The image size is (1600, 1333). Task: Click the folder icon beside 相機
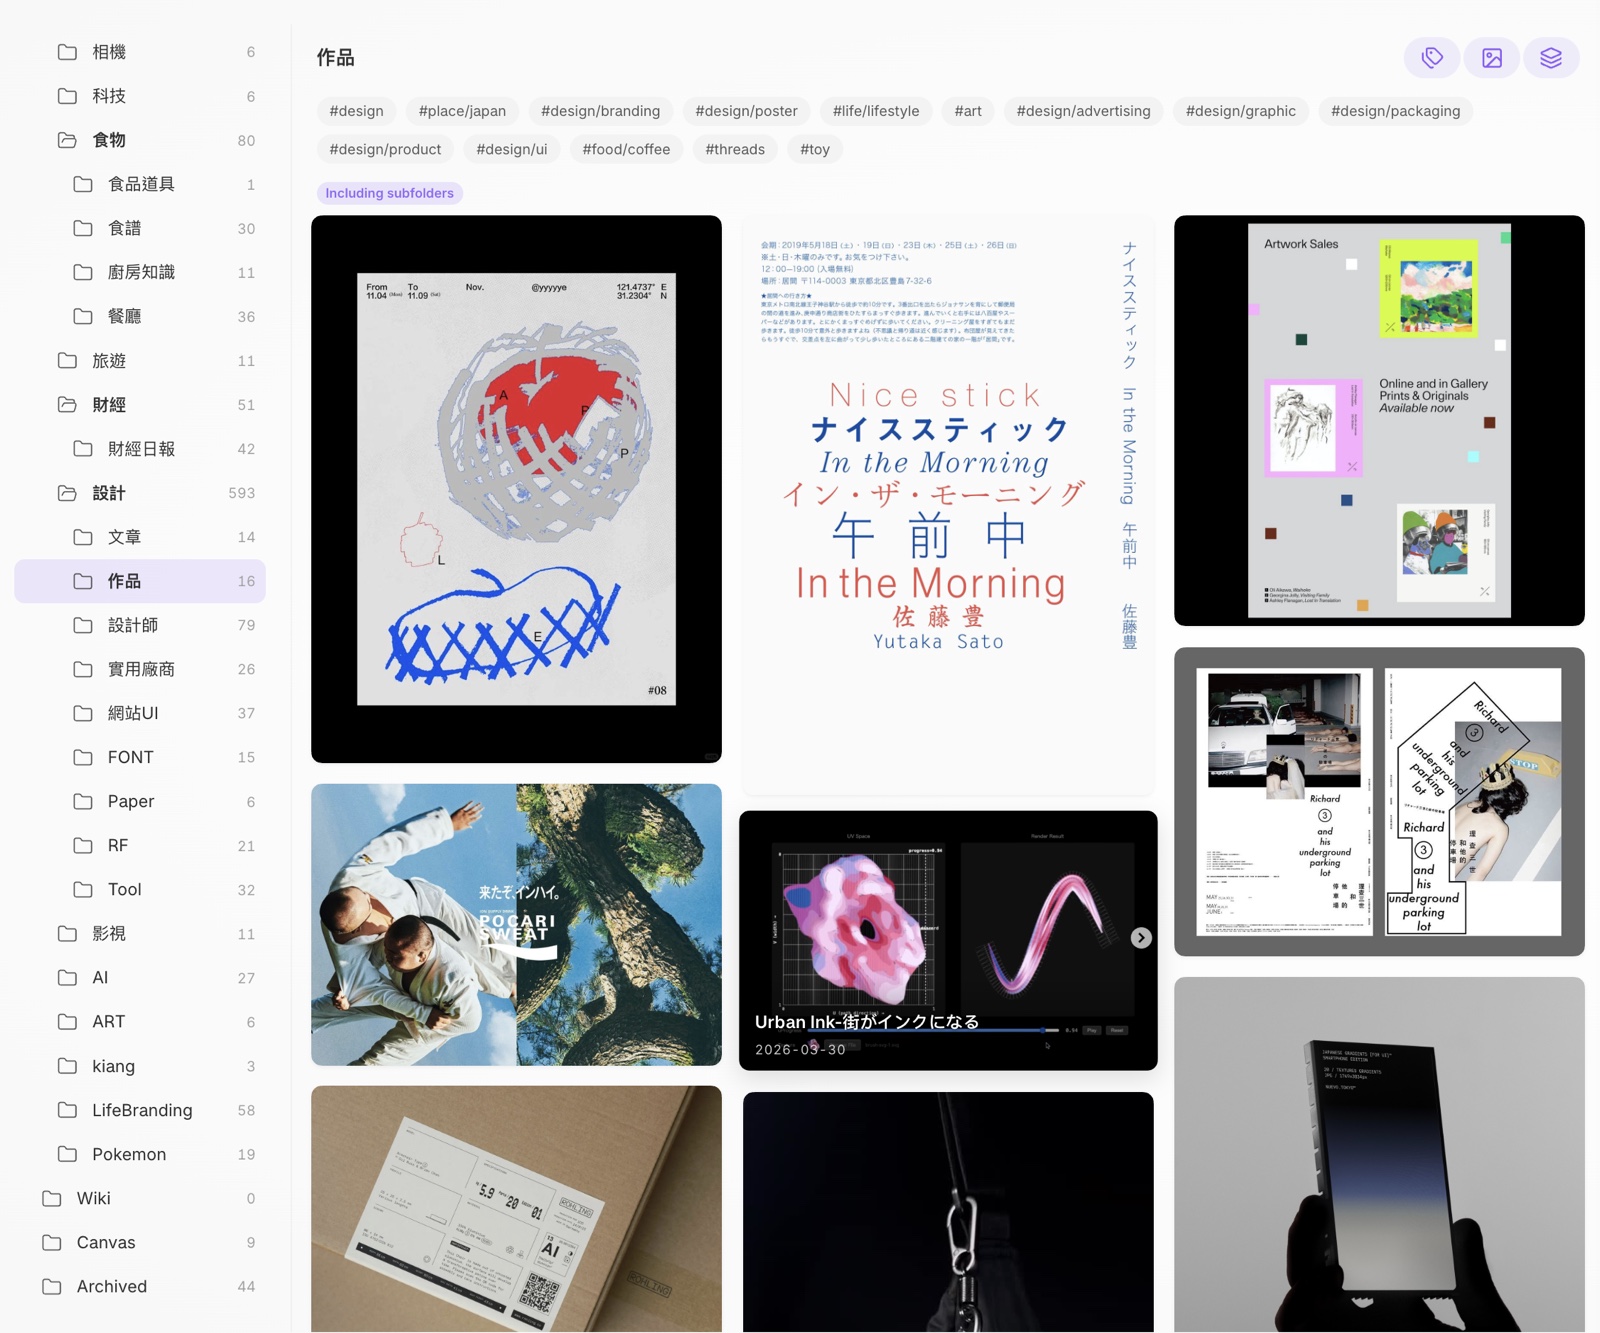click(x=67, y=52)
